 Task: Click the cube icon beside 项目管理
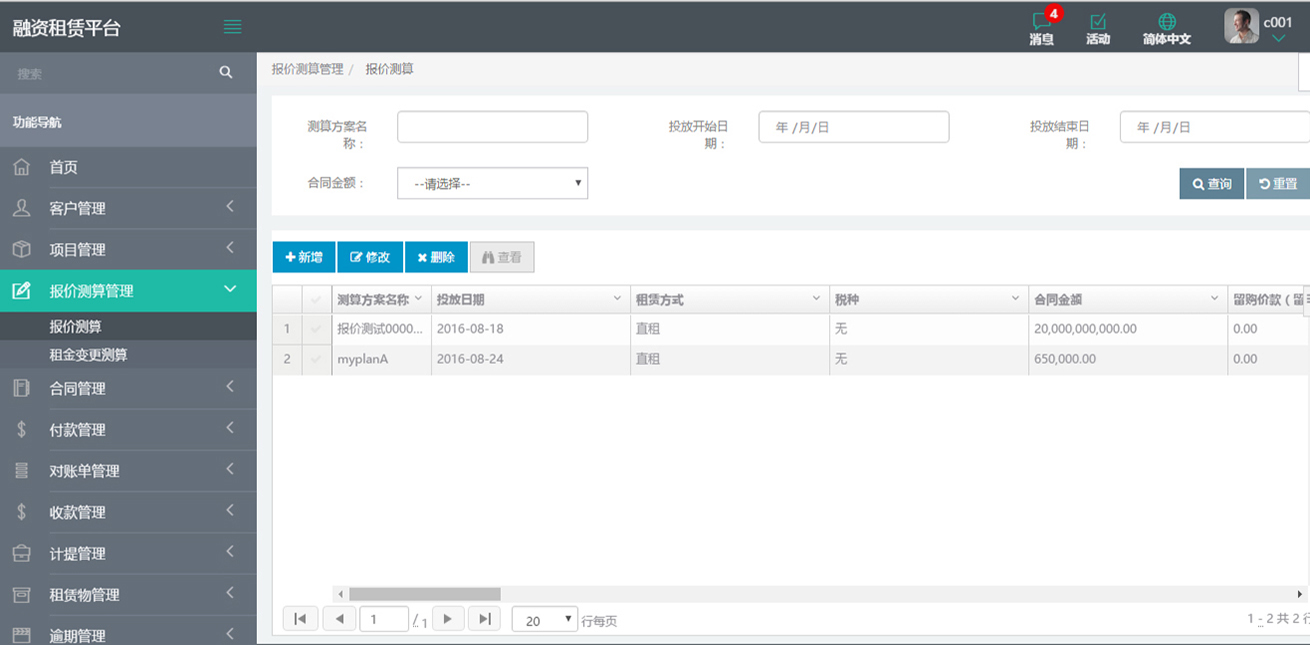click(21, 249)
